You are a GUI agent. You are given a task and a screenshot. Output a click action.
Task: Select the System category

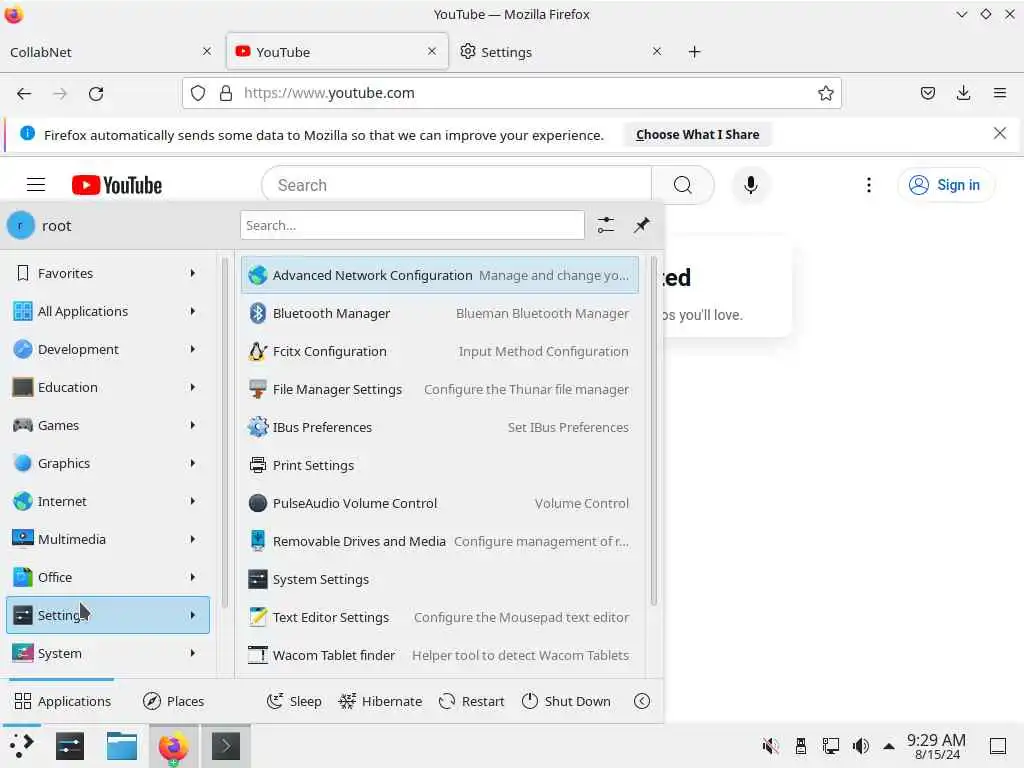108,653
